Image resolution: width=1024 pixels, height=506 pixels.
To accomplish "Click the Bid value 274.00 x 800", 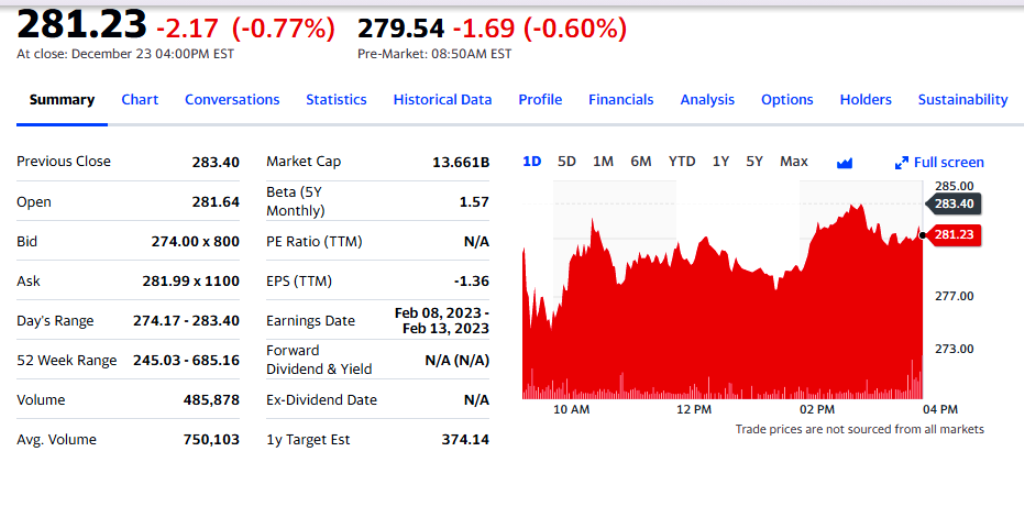I will pyautogui.click(x=195, y=242).
